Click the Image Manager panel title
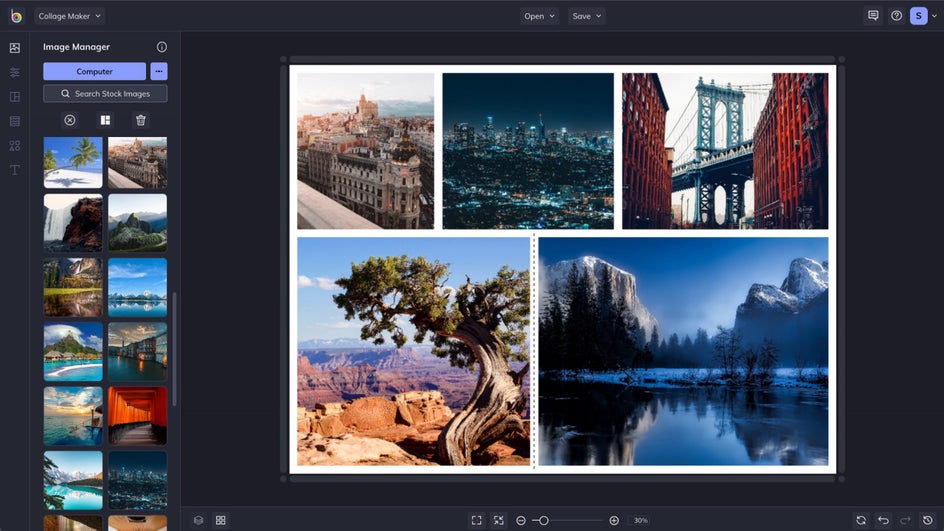944x531 pixels. click(x=76, y=47)
